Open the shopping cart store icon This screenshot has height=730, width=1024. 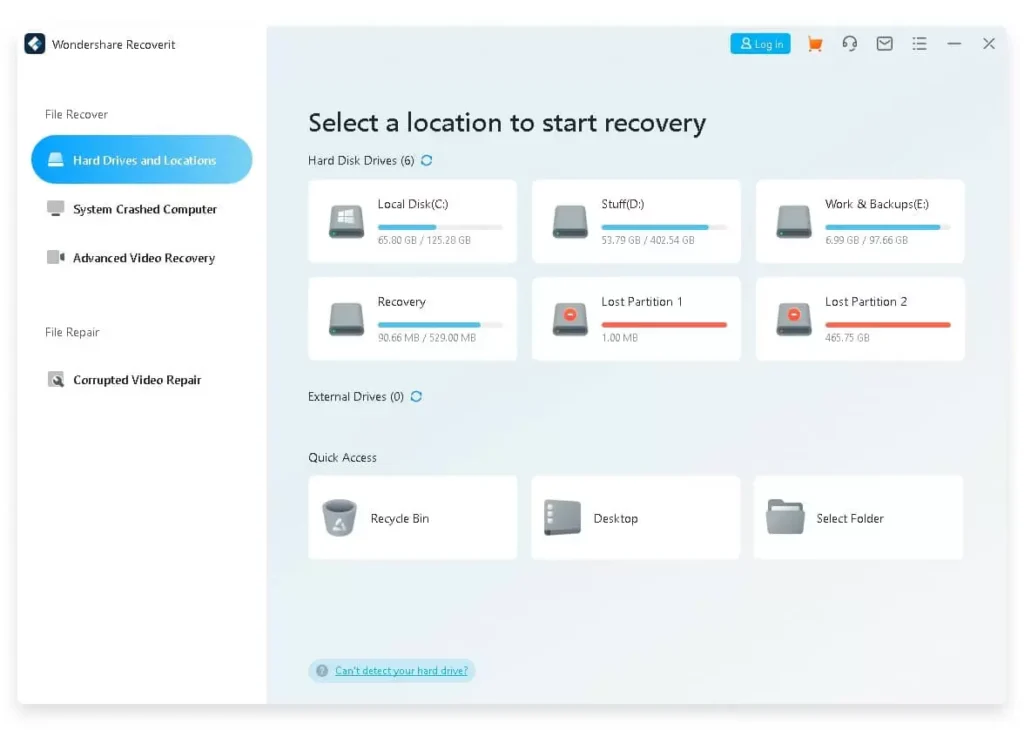(814, 43)
